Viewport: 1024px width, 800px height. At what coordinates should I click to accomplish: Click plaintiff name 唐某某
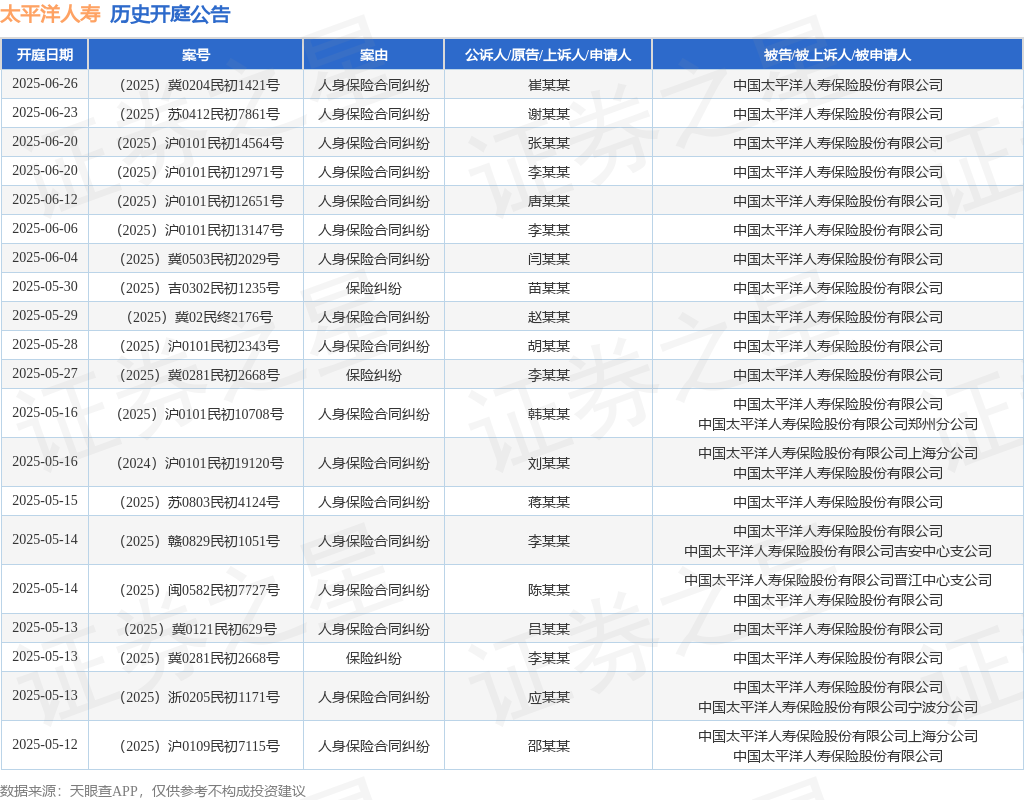point(549,201)
